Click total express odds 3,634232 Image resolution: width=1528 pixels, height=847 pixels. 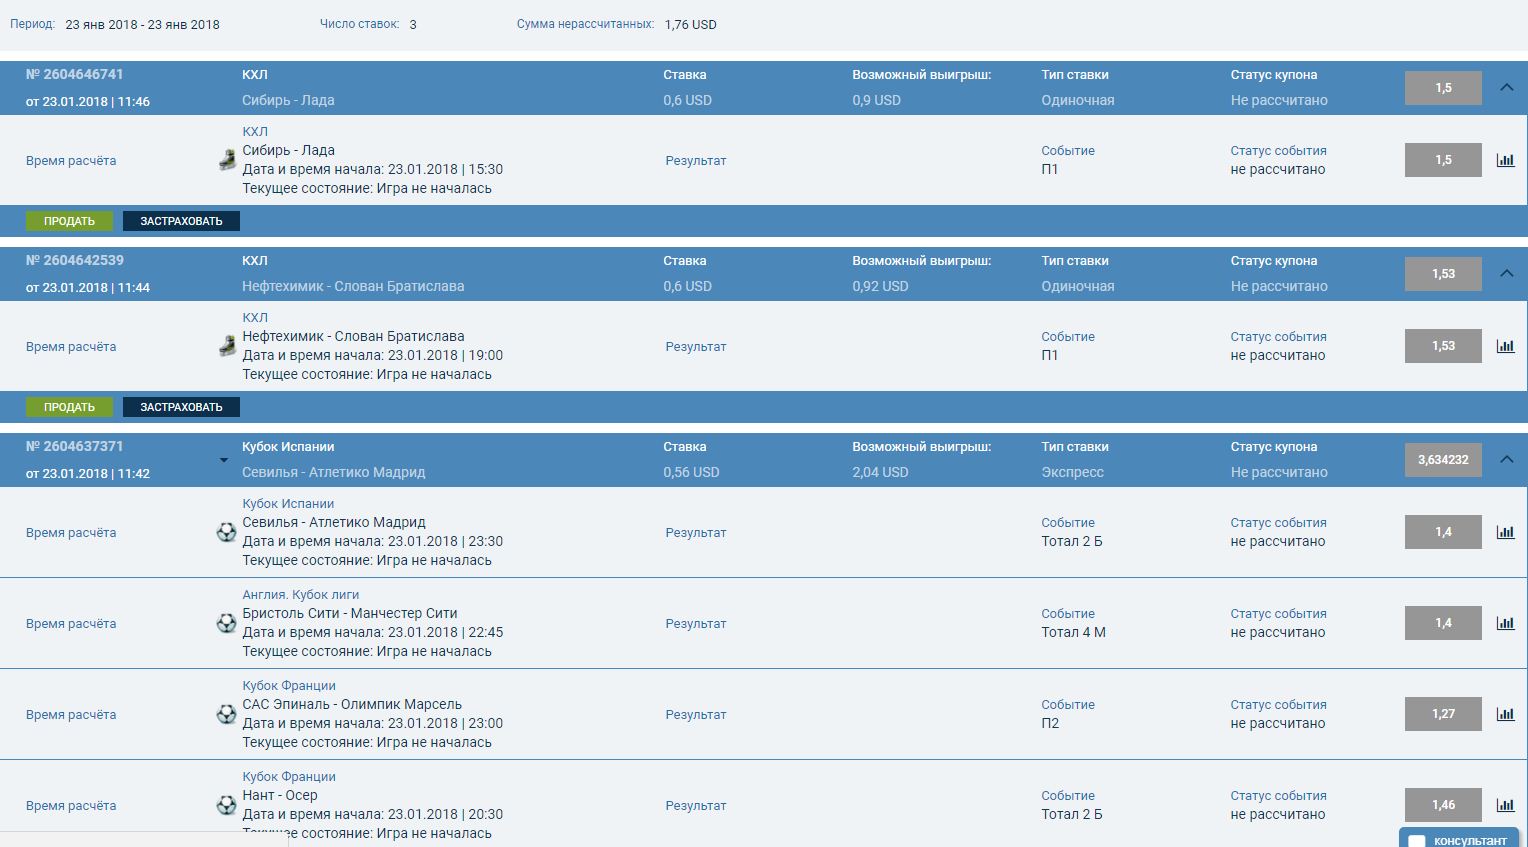[1443, 460]
